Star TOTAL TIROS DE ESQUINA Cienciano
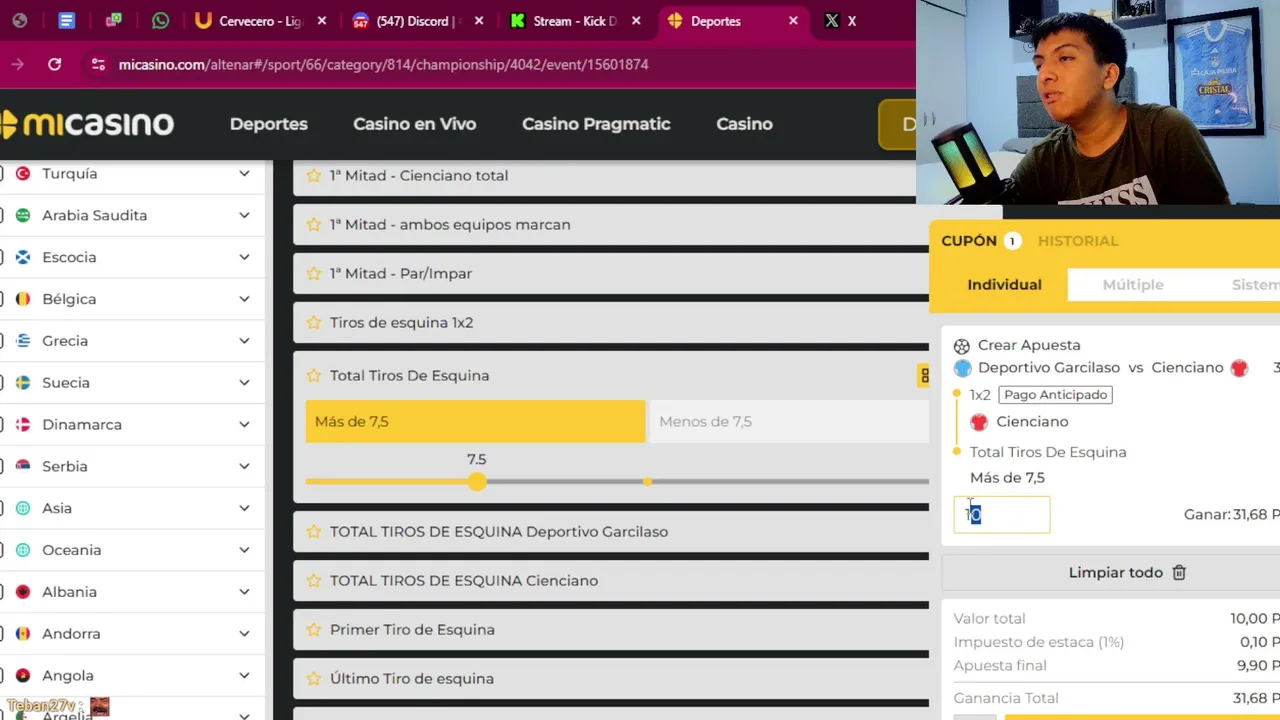Screen dimensions: 1280x720 (x=314, y=581)
